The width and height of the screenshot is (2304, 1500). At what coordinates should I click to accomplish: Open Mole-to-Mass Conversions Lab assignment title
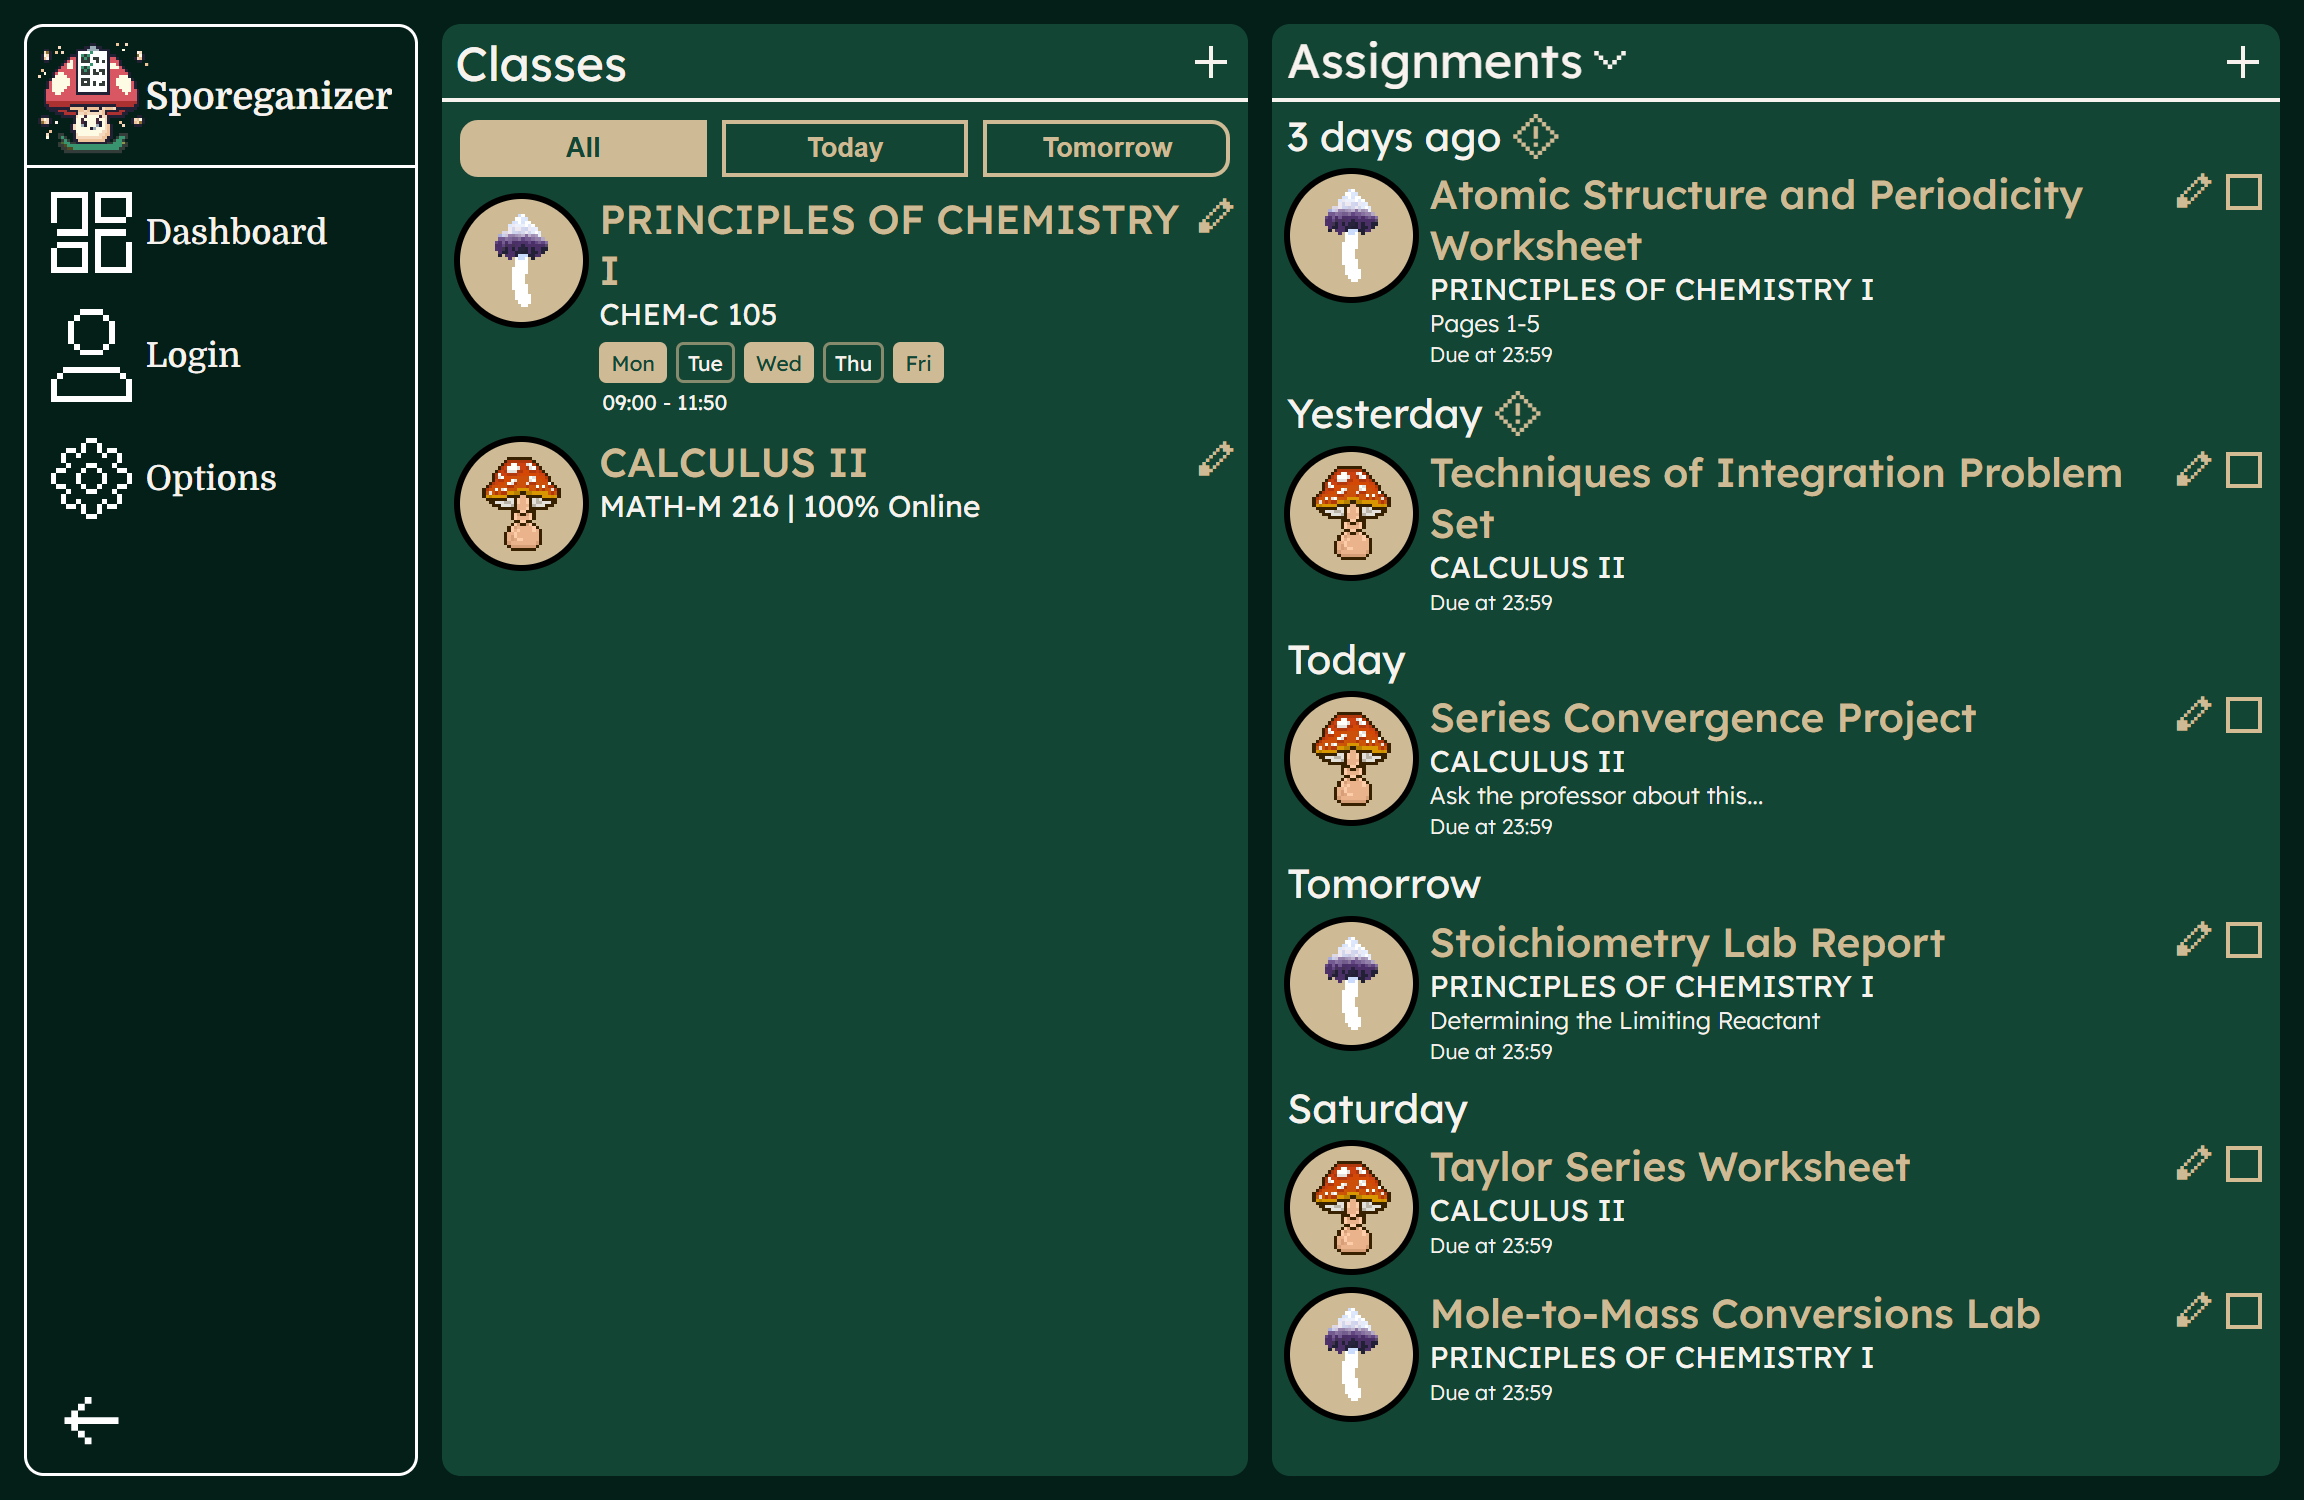tap(1734, 1314)
